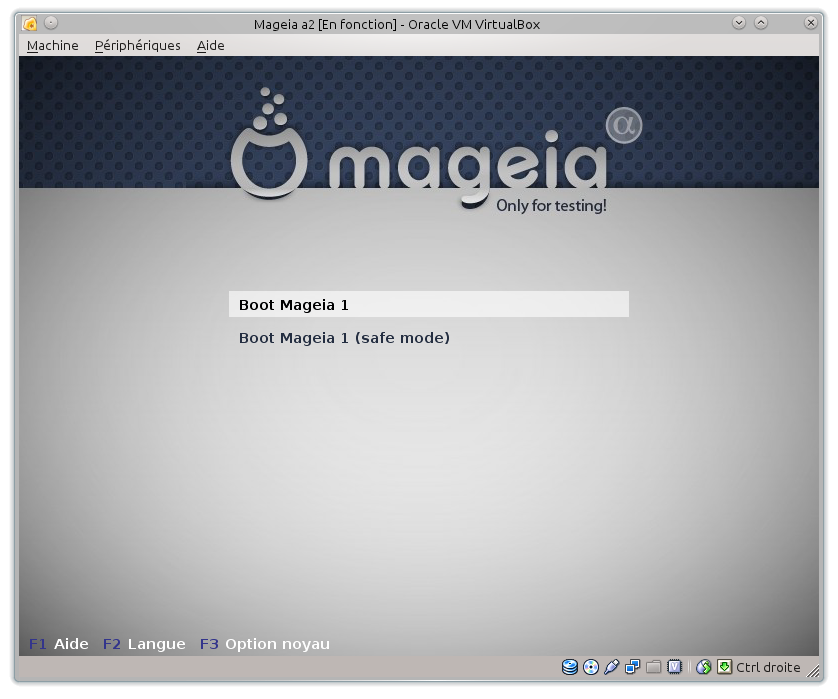Screen dimensions: 838x699
Task: Maximize the VirtualBox window
Action: click(x=761, y=23)
